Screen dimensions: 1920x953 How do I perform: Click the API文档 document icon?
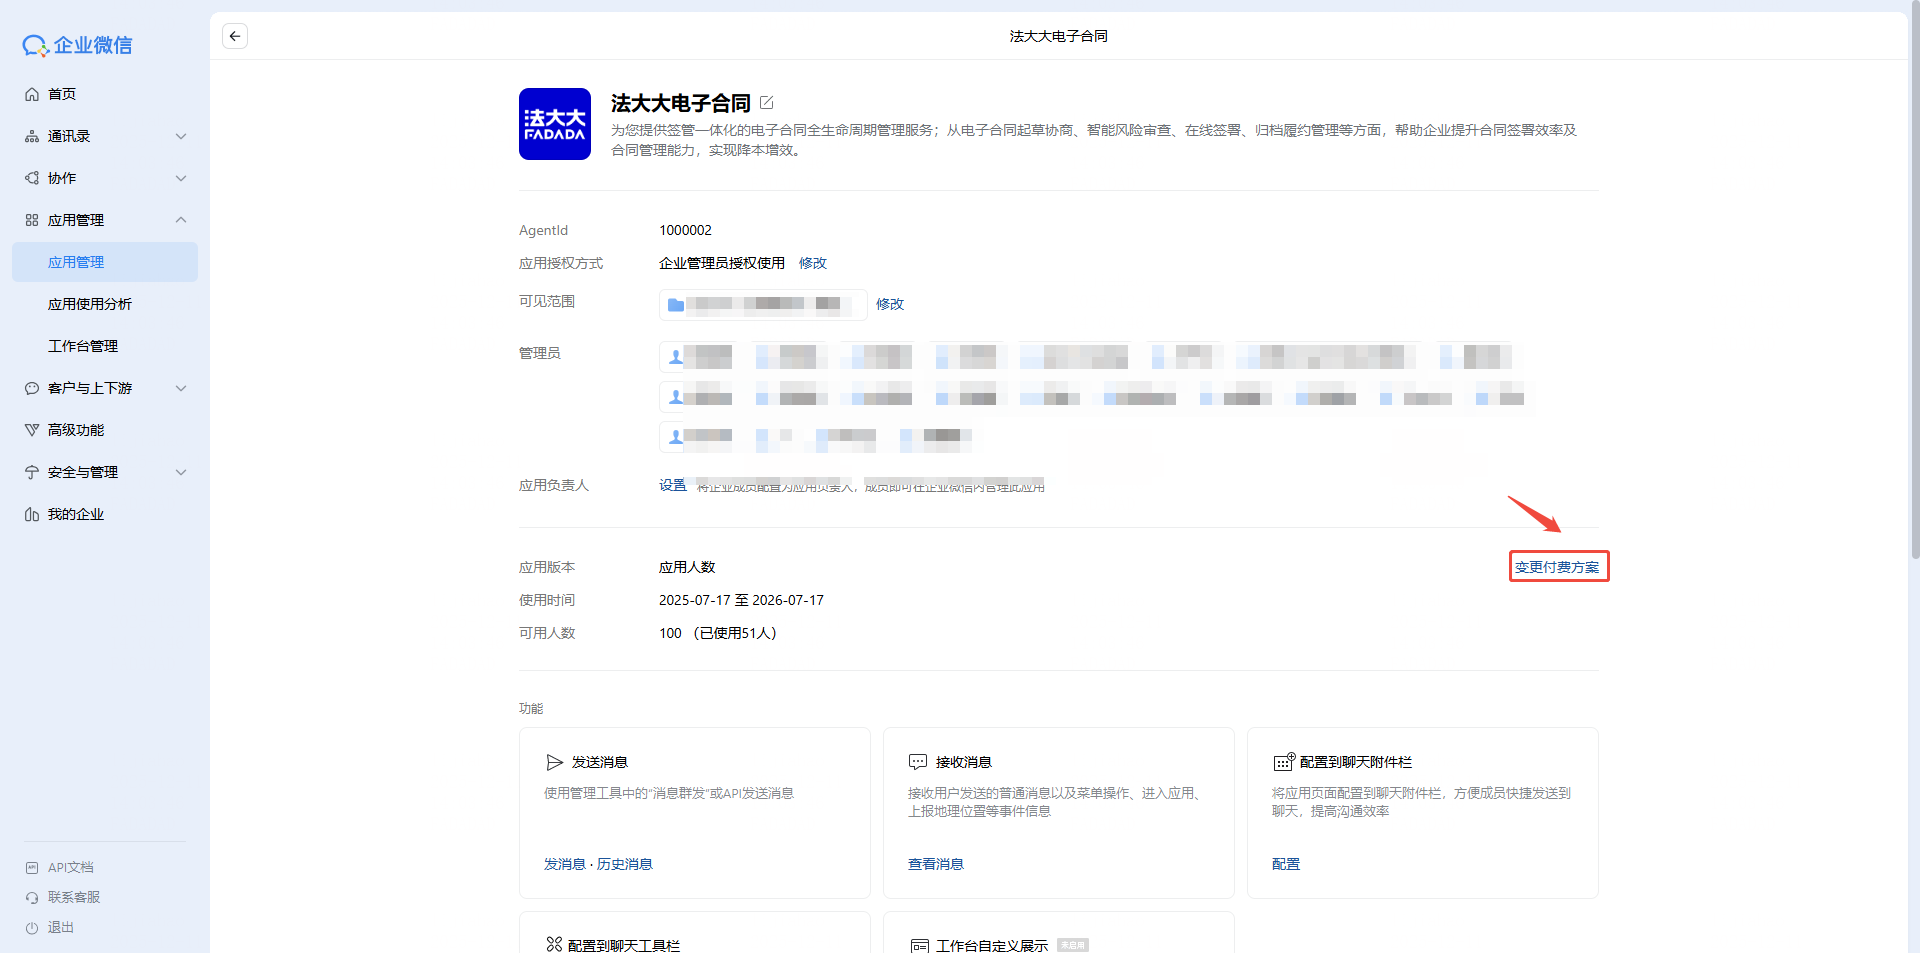point(32,868)
